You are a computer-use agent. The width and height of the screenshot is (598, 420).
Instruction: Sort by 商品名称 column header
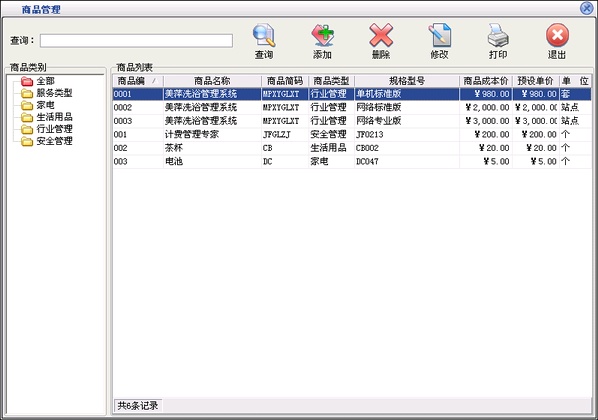coord(212,81)
